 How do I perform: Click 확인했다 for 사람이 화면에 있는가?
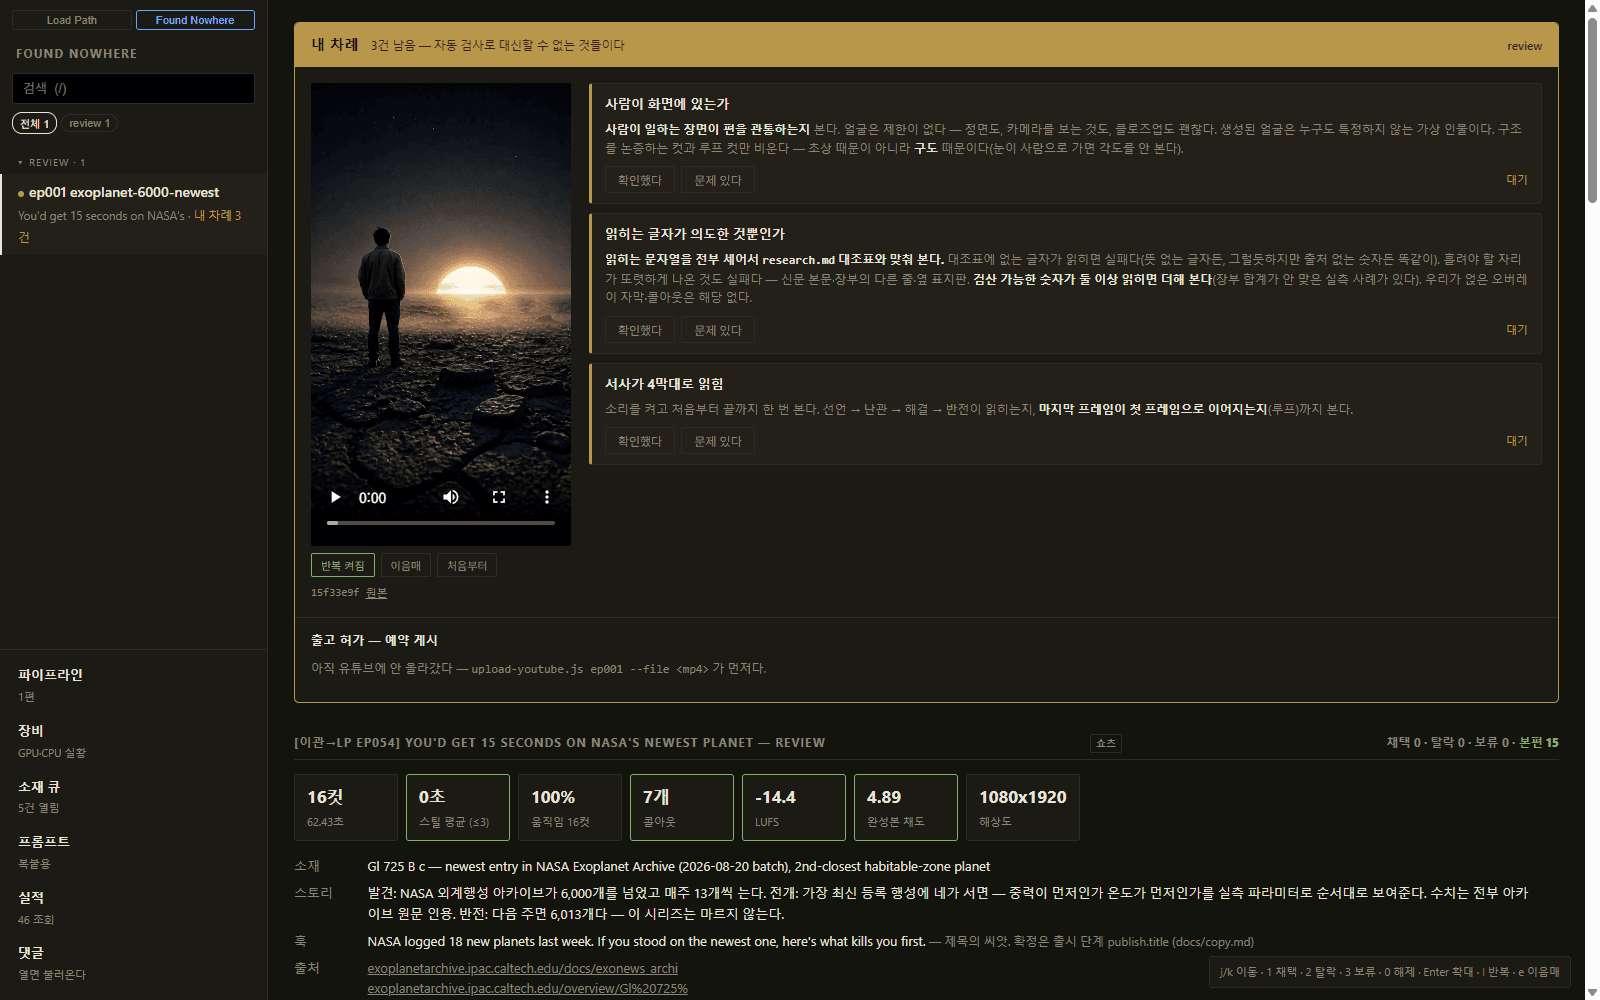(x=640, y=180)
